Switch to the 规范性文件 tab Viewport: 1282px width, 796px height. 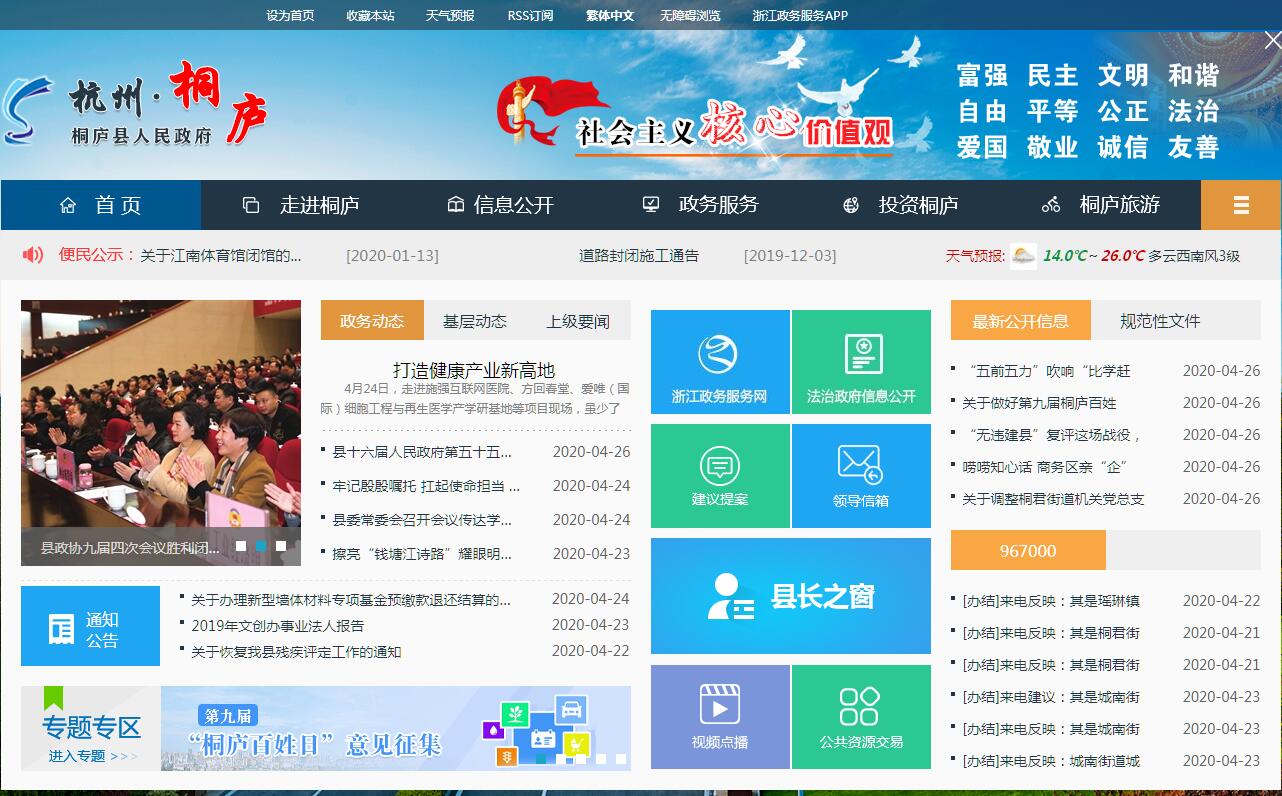pos(1159,321)
